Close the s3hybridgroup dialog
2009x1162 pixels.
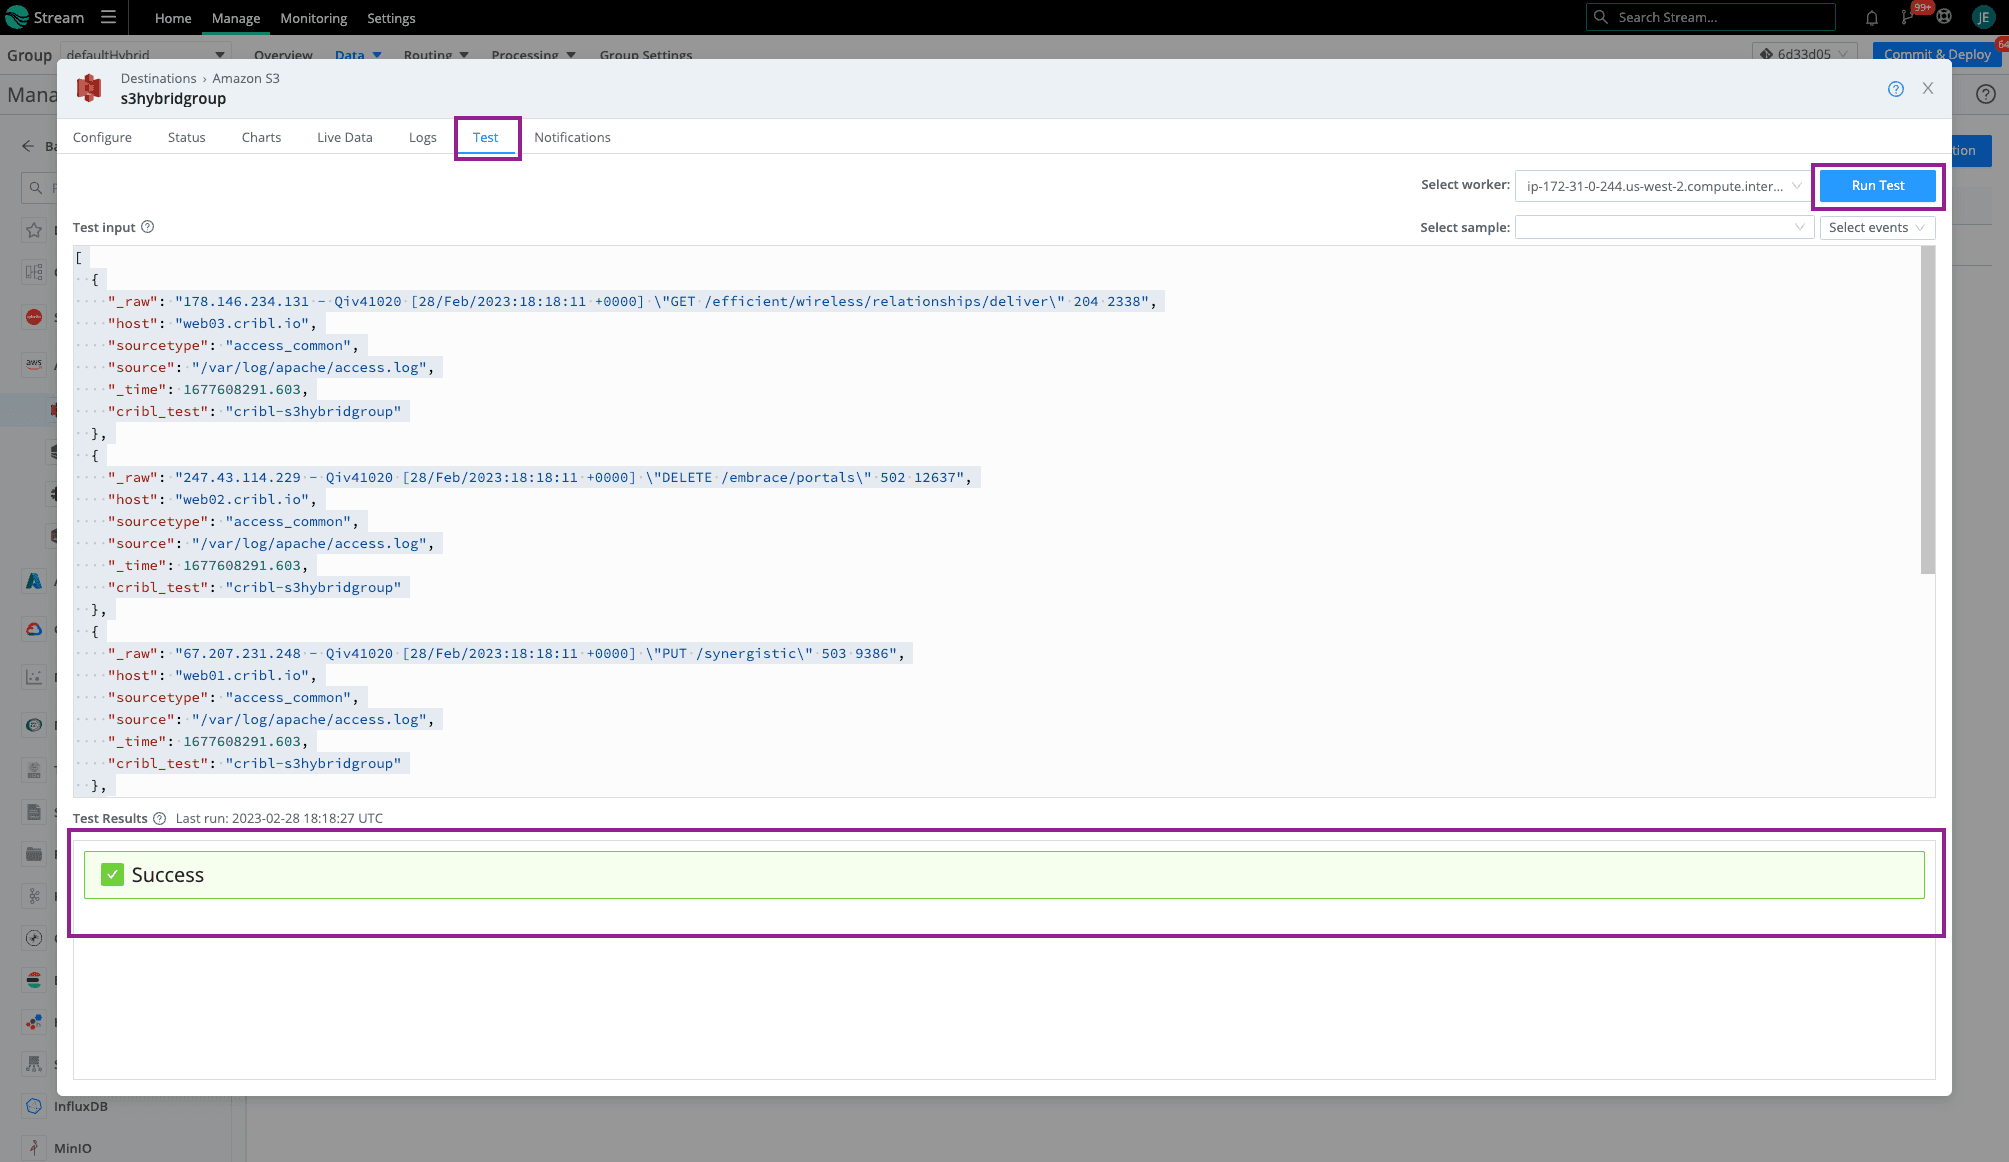[1928, 89]
